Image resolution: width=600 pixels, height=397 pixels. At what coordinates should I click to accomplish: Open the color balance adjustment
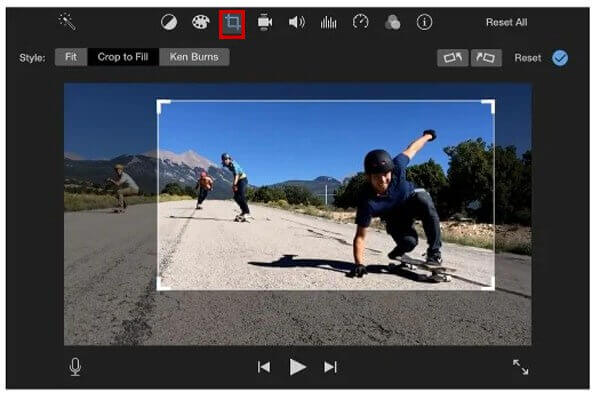click(169, 22)
